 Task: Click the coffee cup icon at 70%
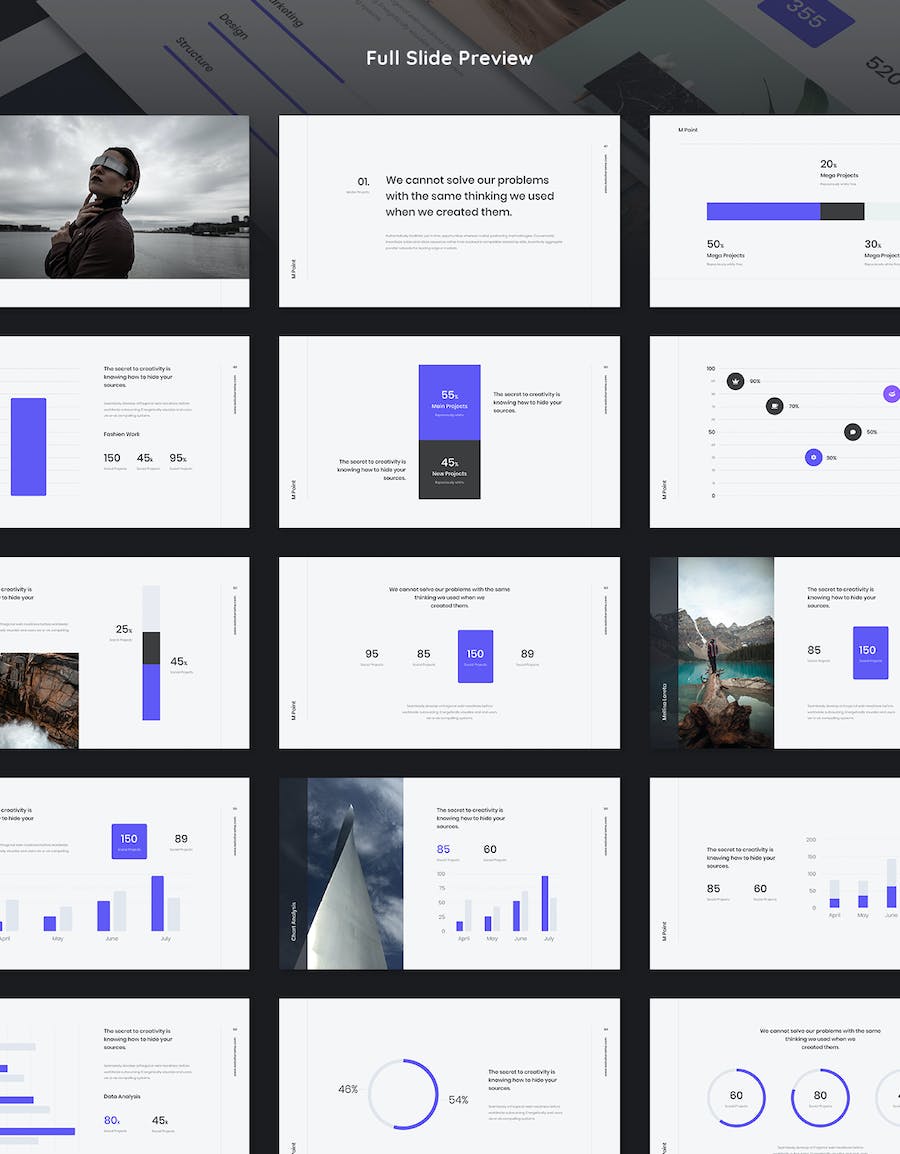click(774, 406)
